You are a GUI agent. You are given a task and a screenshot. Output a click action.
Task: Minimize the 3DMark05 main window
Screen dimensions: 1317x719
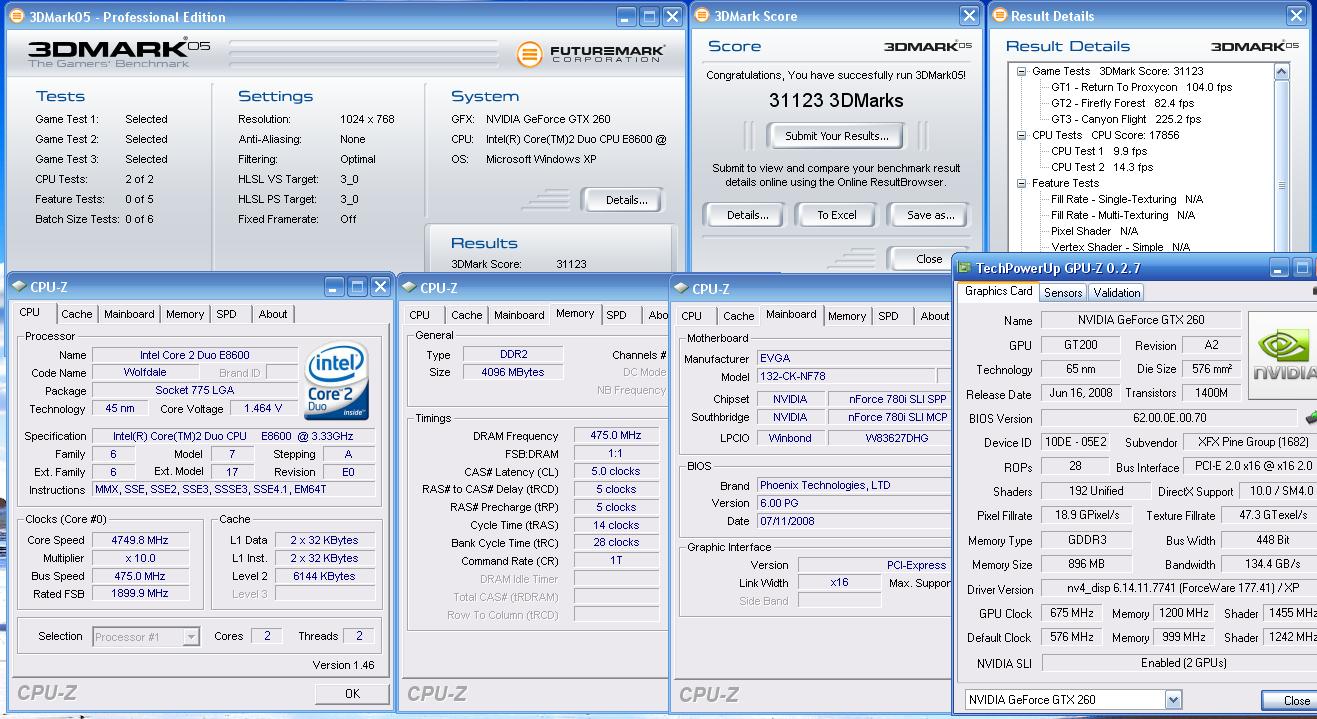pos(626,17)
